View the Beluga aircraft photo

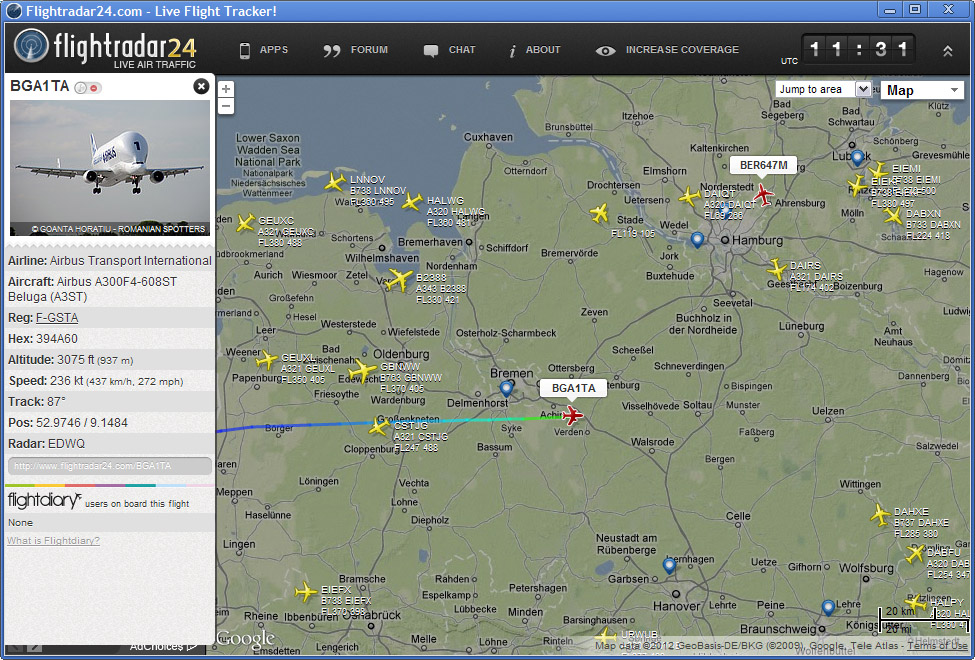(110, 167)
